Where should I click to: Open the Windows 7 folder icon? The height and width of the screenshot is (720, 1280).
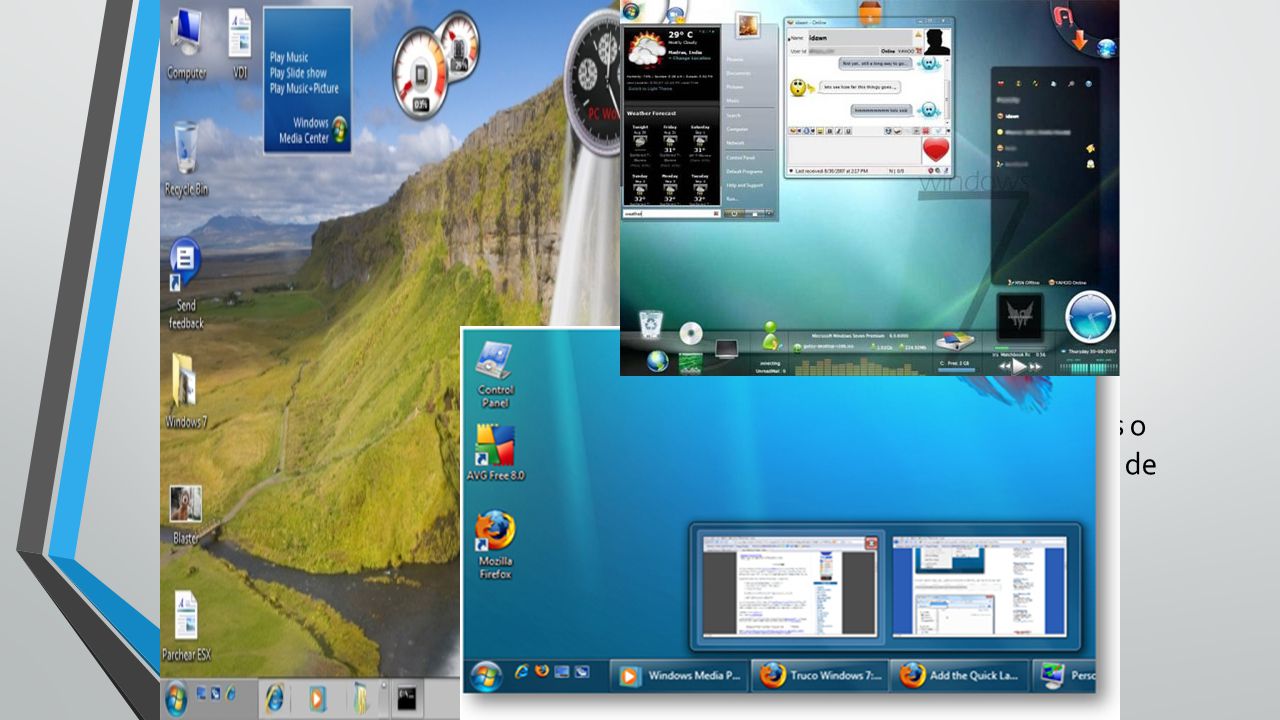coord(186,391)
